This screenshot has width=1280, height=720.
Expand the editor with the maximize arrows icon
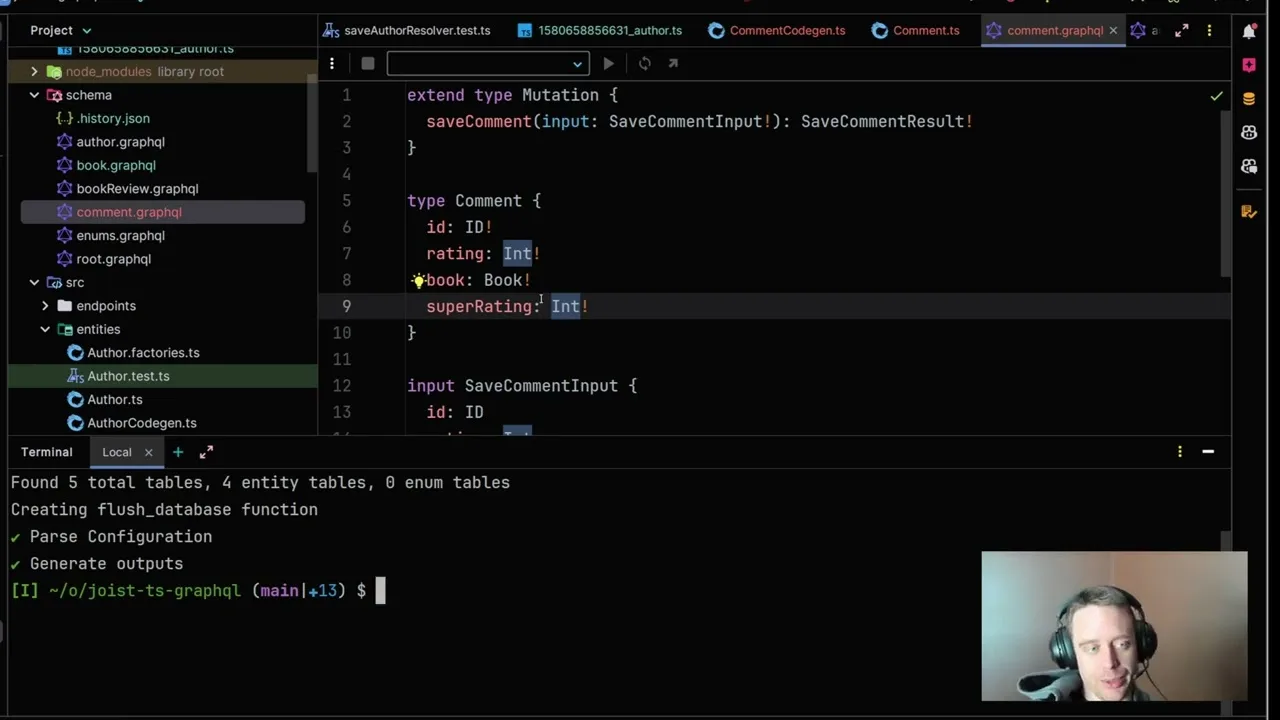click(1181, 31)
